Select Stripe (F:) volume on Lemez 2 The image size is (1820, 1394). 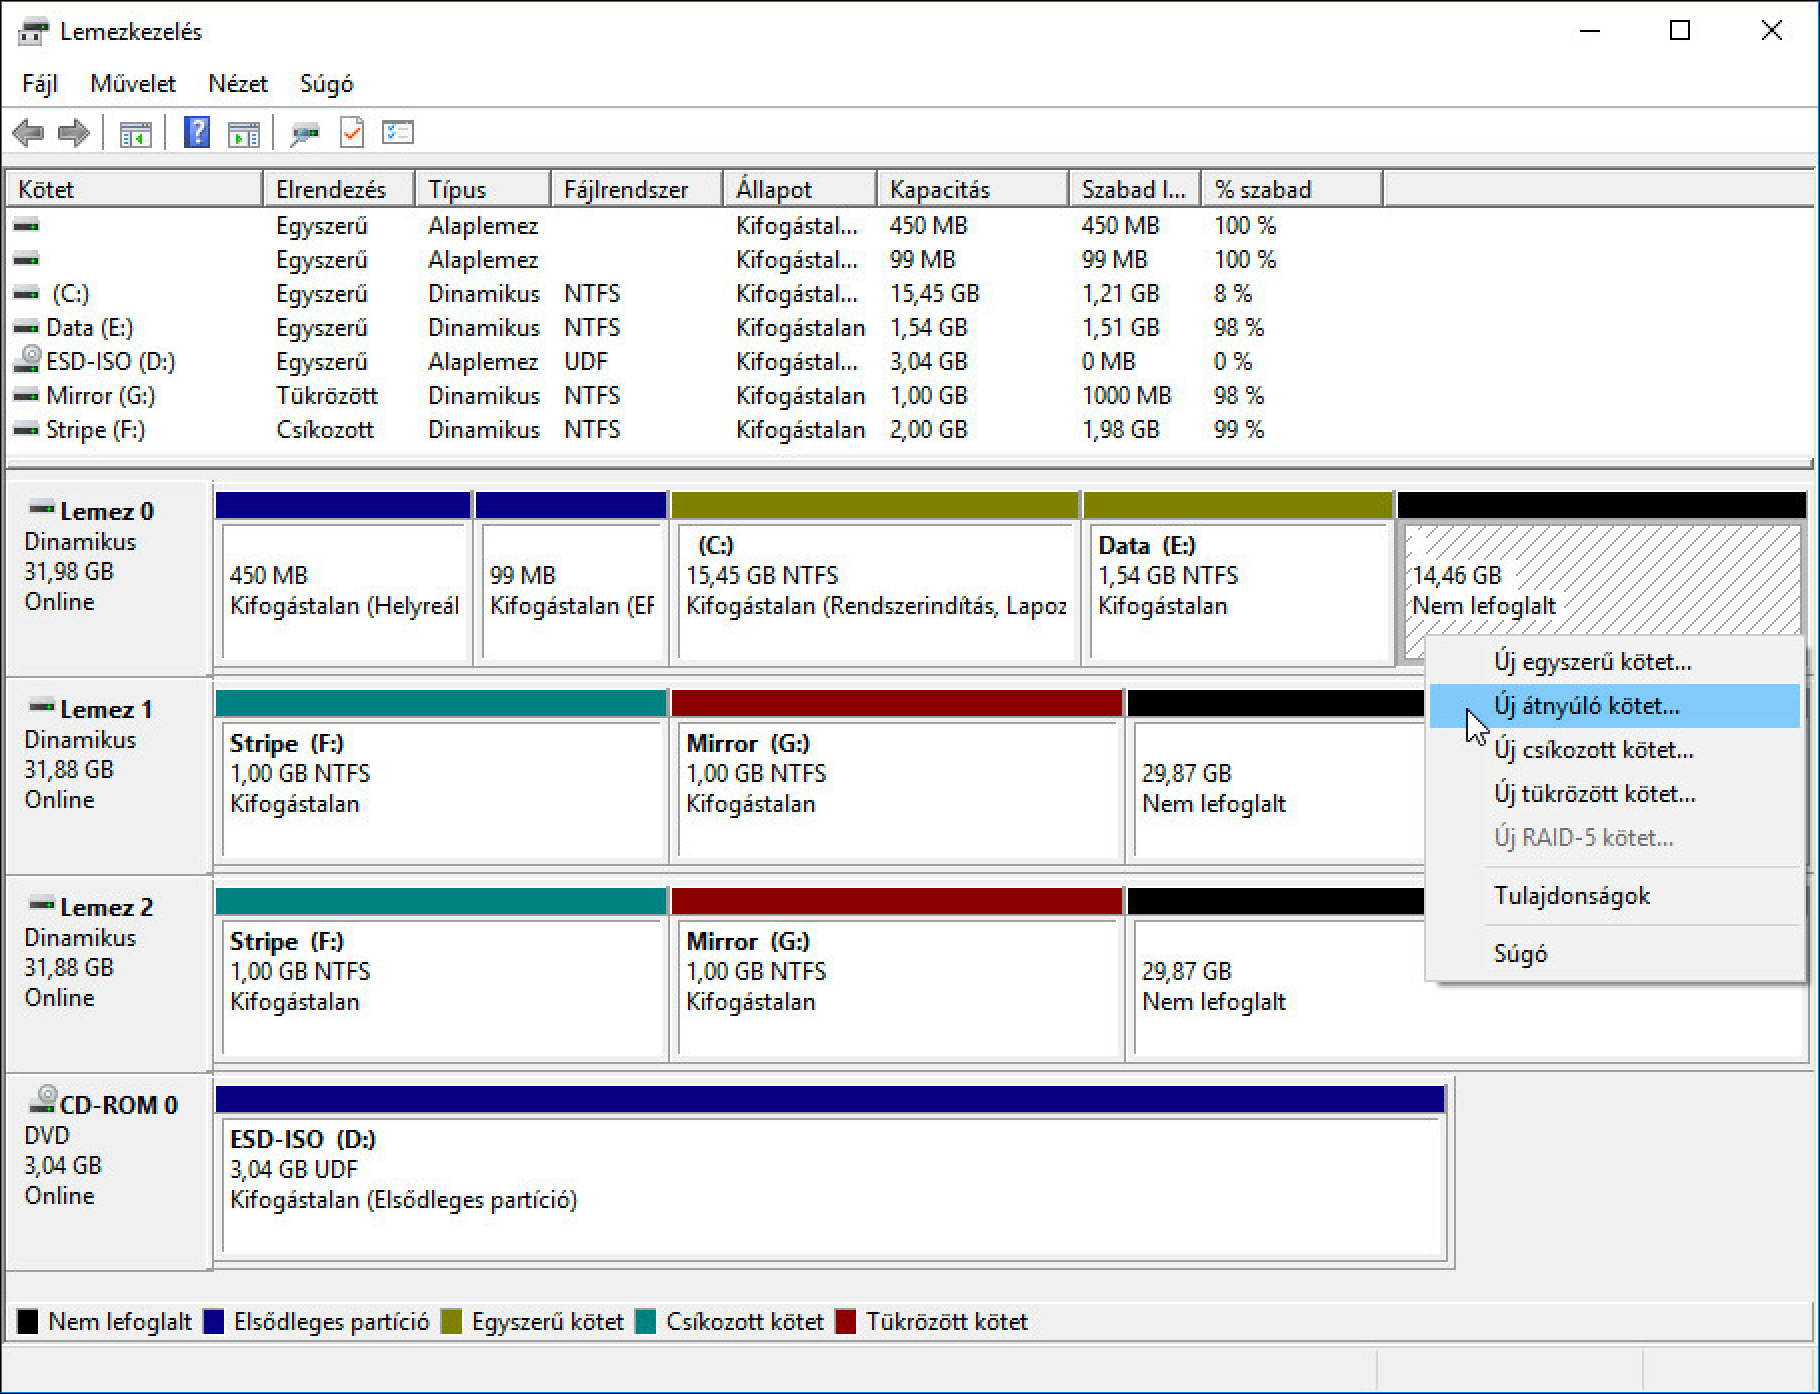click(x=441, y=973)
